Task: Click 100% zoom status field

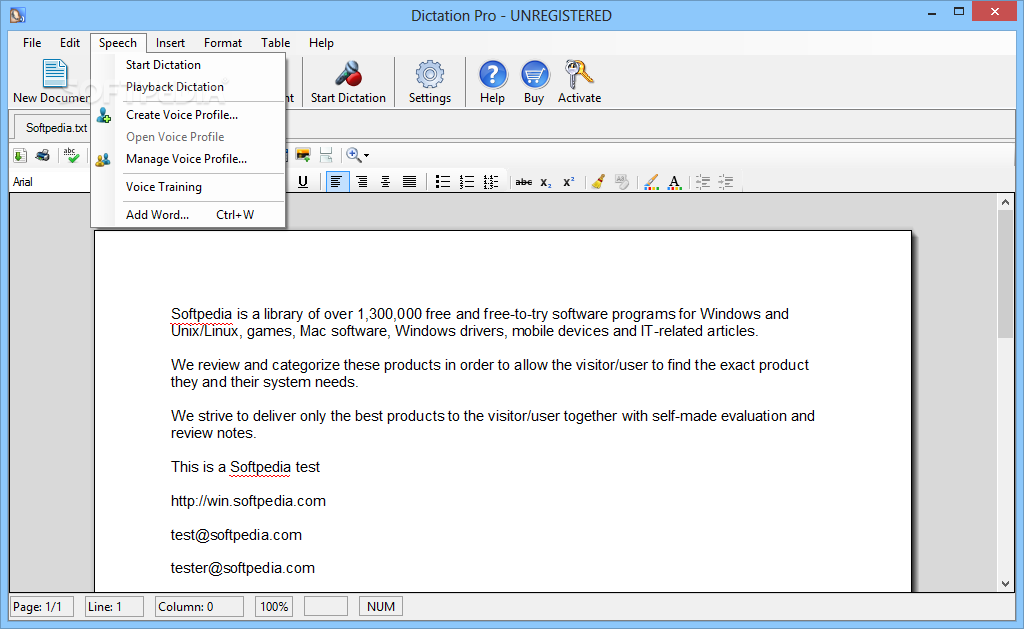Action: coord(274,607)
